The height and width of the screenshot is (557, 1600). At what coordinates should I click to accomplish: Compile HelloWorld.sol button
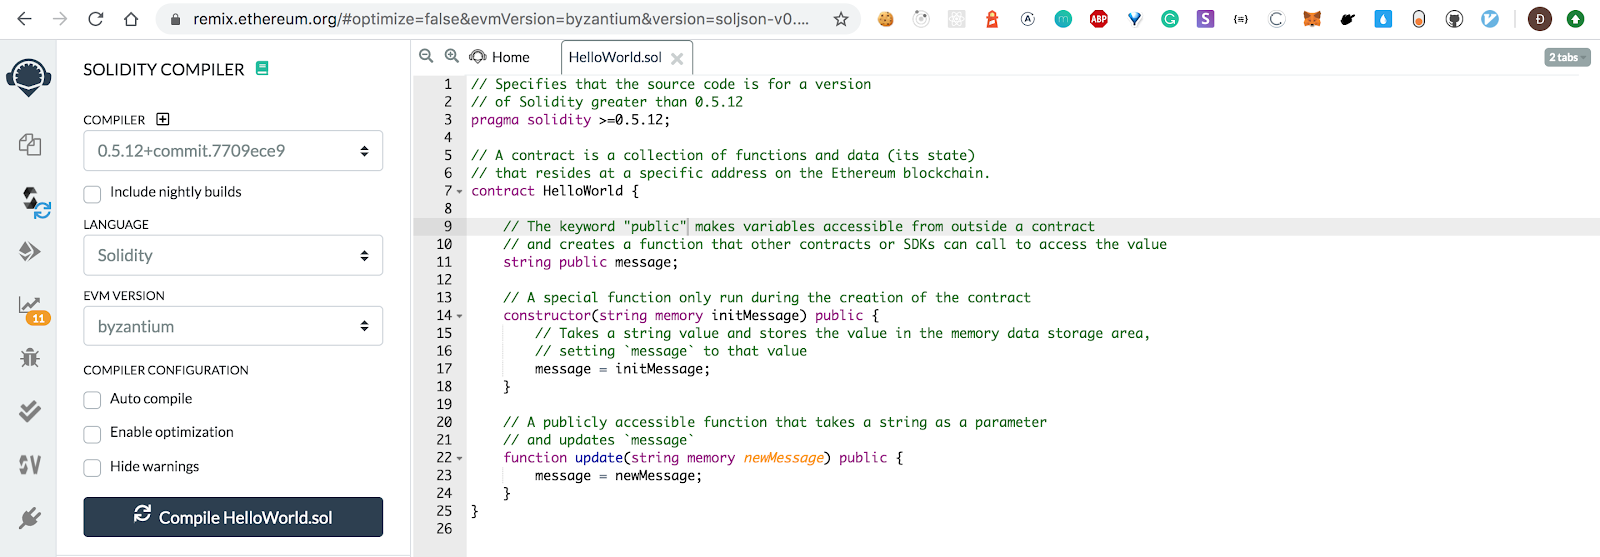pos(233,517)
